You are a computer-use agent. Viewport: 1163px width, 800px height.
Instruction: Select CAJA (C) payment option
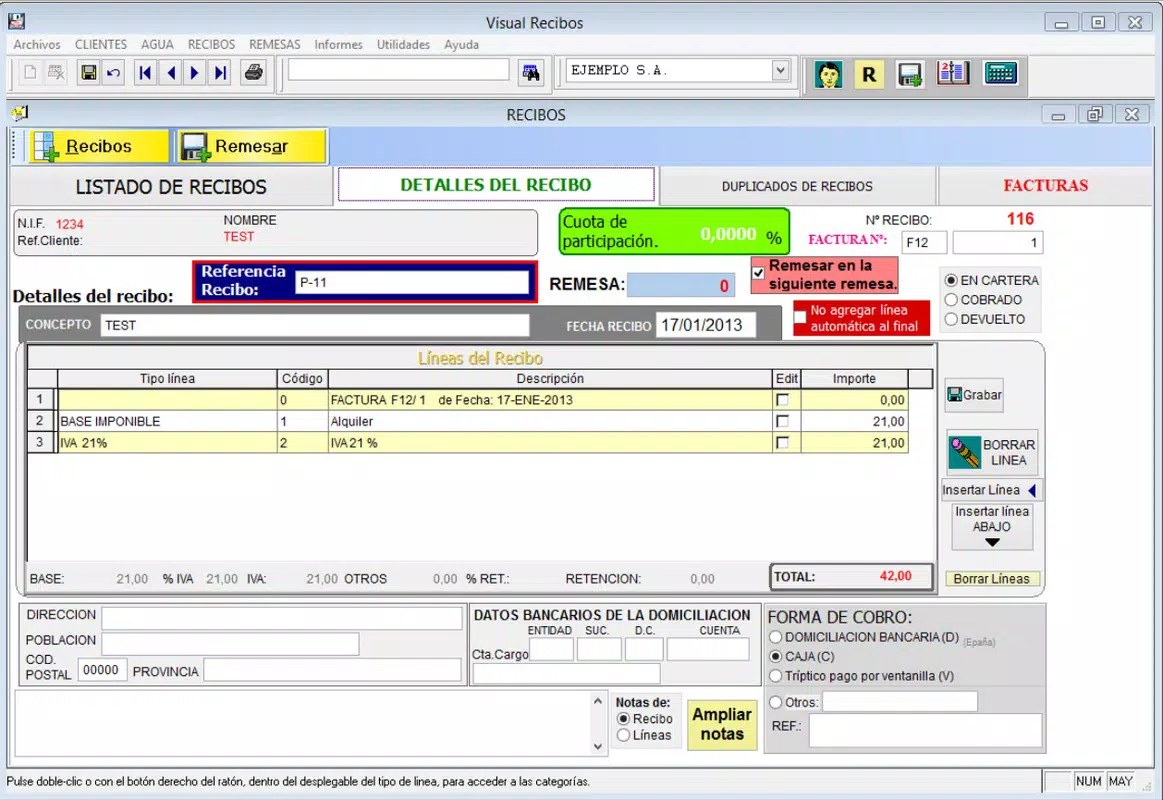(776, 656)
